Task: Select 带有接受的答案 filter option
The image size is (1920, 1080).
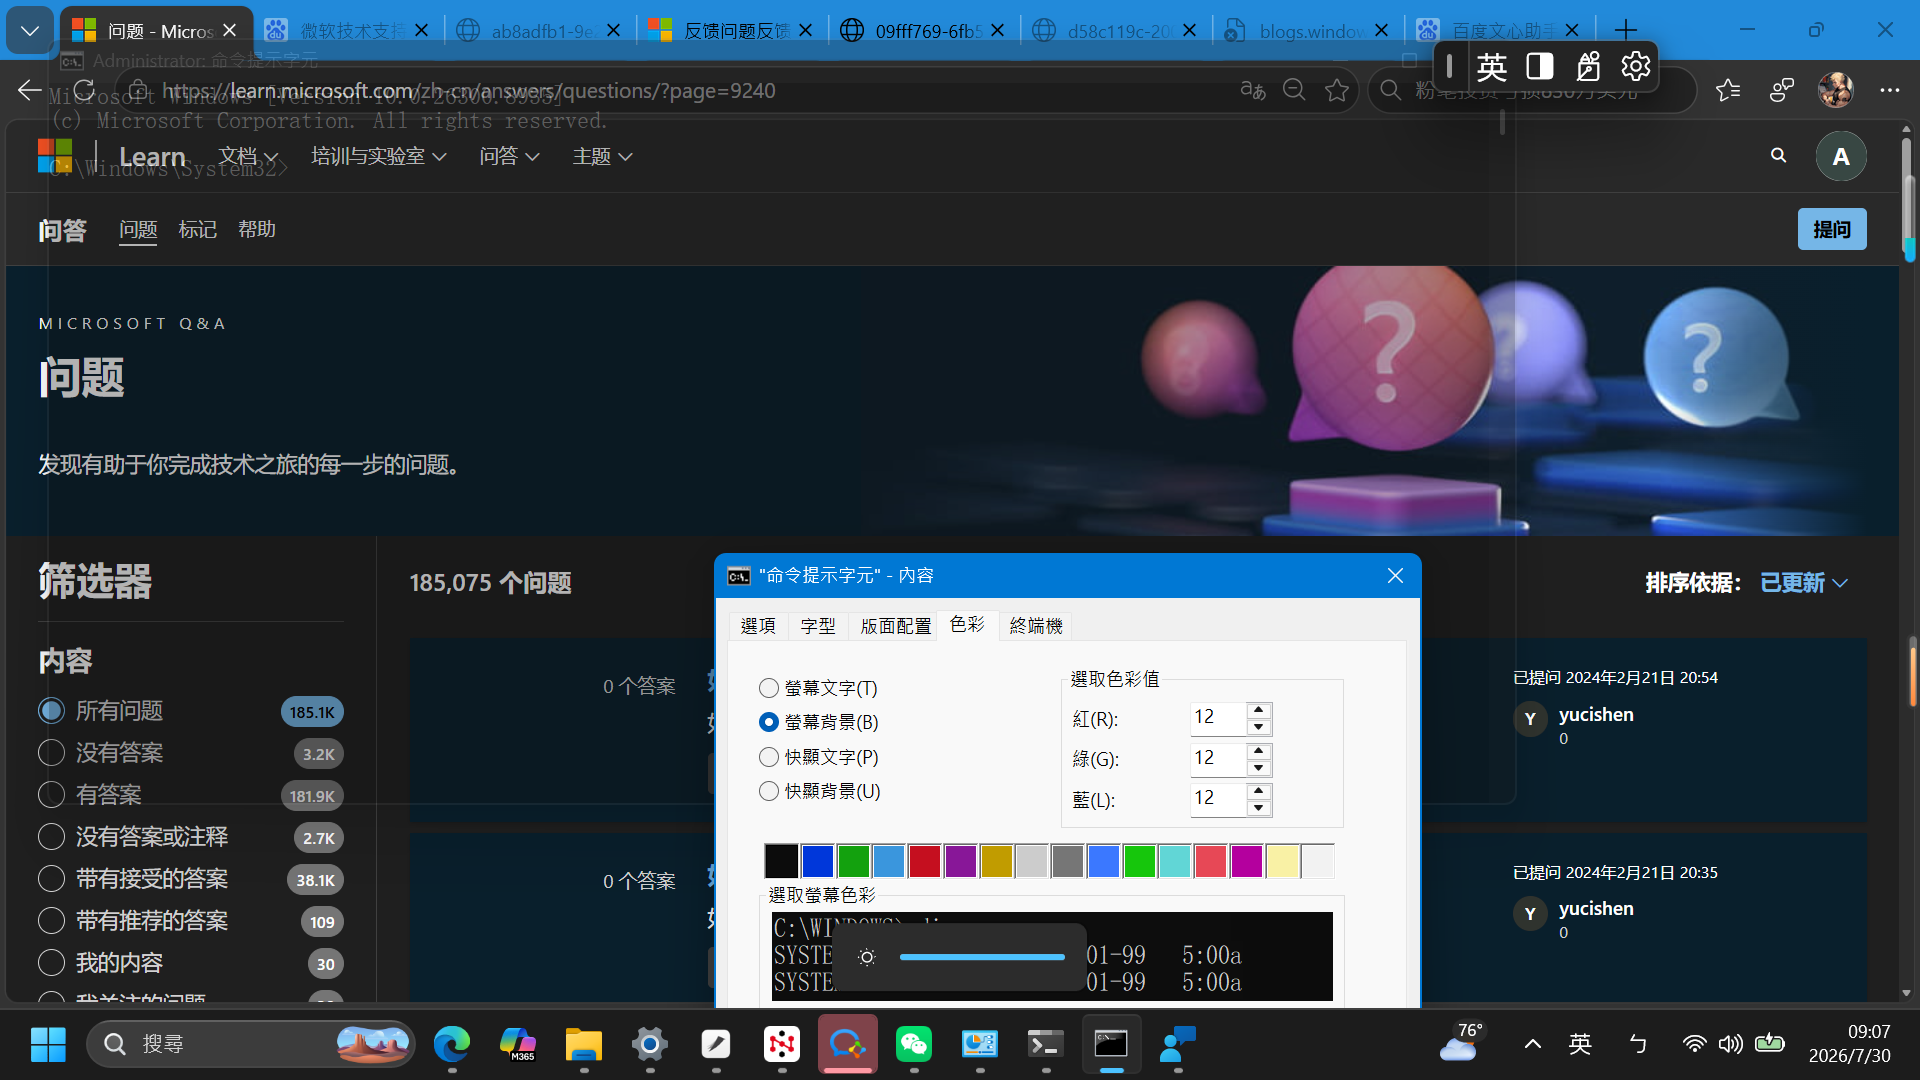Action: coord(51,879)
